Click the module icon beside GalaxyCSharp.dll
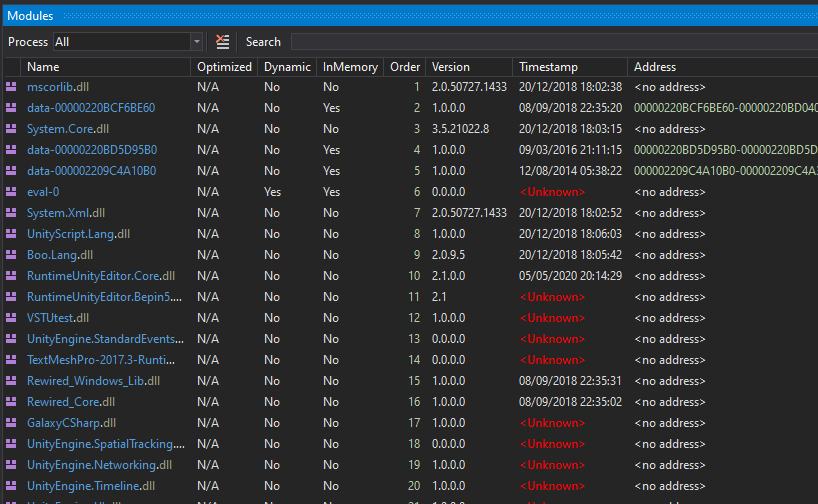 [11, 423]
